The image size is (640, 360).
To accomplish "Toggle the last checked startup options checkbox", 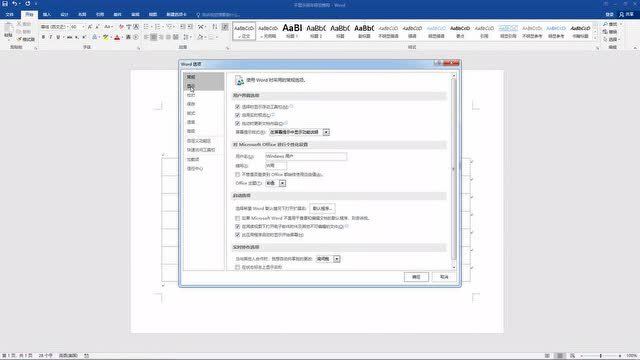I will [238, 235].
